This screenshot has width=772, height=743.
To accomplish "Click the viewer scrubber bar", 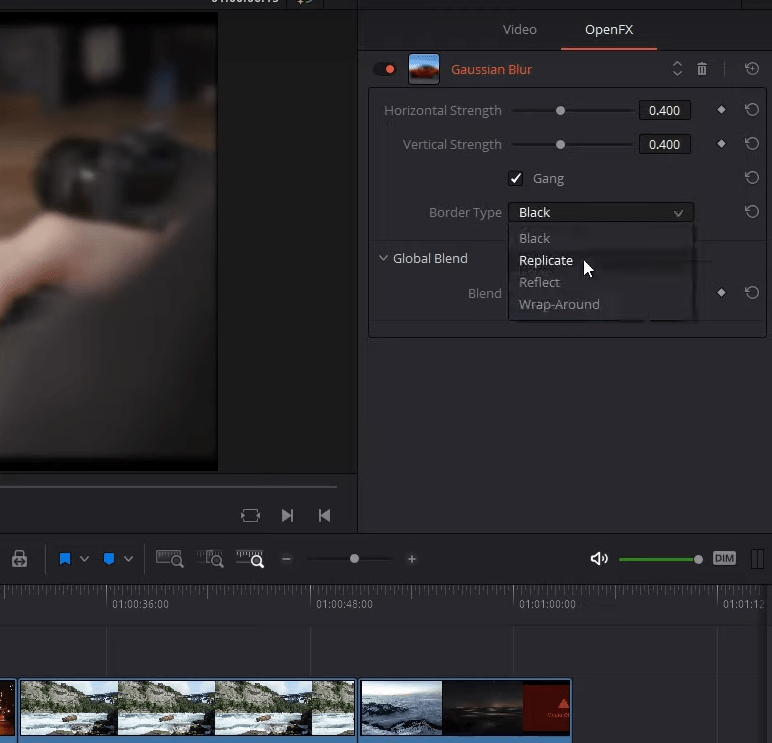I will coord(168,487).
